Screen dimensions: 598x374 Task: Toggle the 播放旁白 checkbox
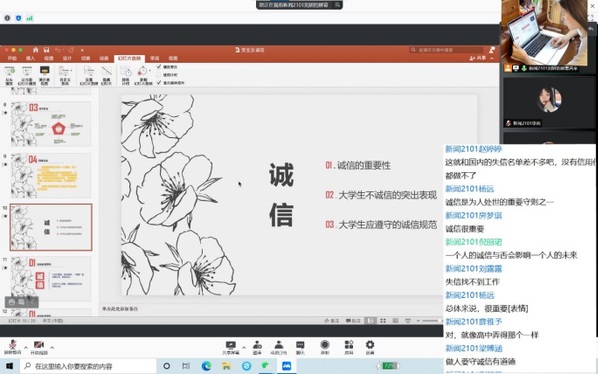159,67
